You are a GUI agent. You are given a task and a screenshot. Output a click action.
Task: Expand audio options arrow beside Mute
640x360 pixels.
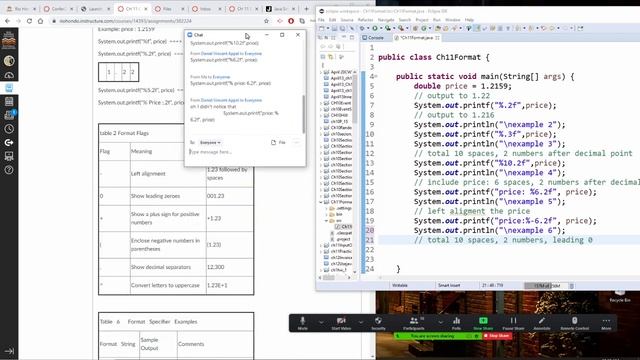321,322
